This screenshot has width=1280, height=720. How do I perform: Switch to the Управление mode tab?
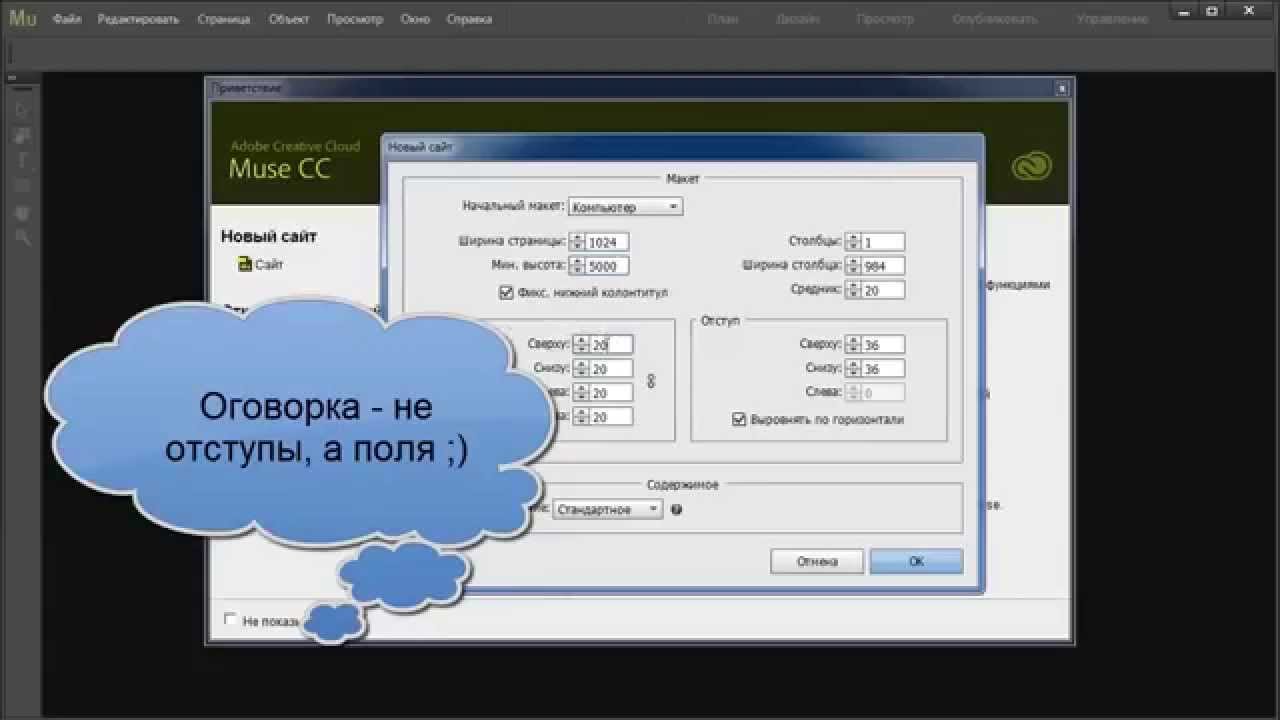(x=1113, y=19)
